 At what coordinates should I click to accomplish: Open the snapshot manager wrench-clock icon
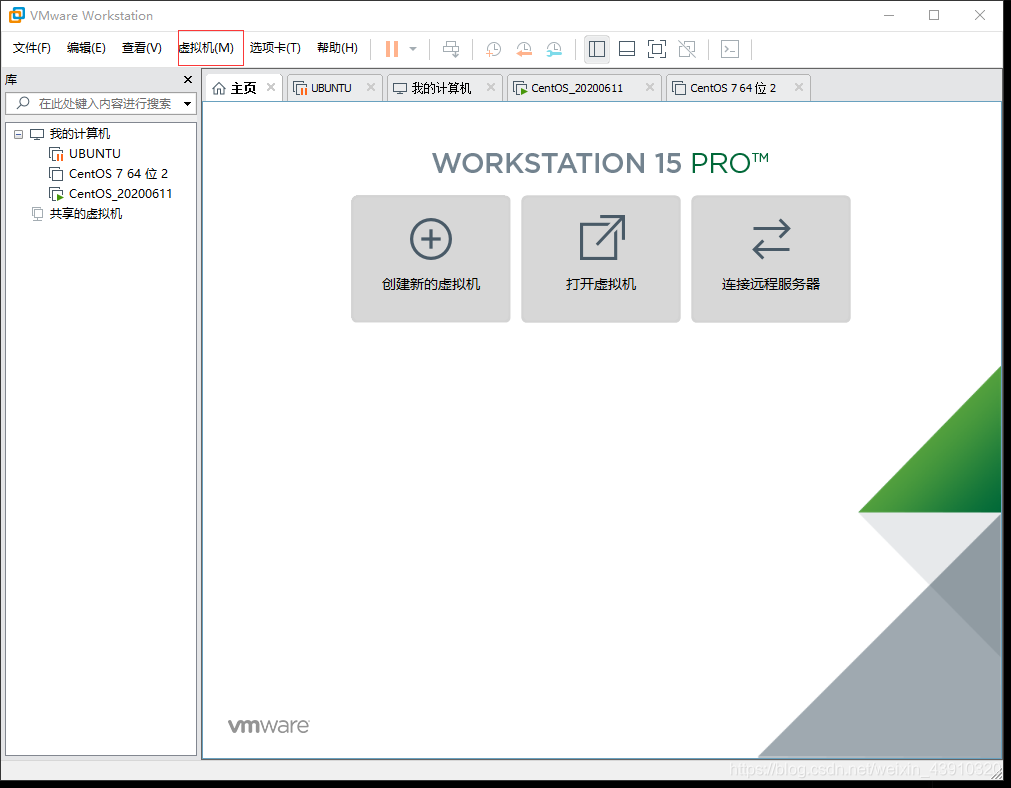click(x=555, y=49)
